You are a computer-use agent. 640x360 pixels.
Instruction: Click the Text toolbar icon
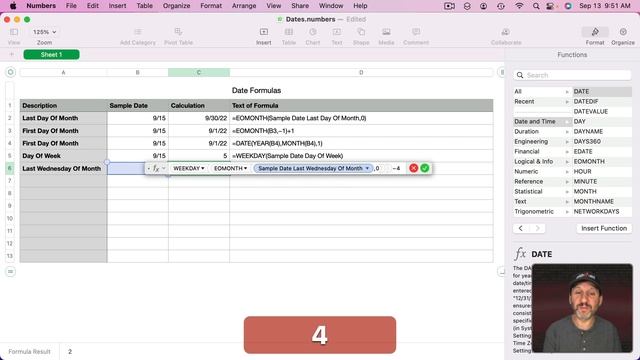337,32
